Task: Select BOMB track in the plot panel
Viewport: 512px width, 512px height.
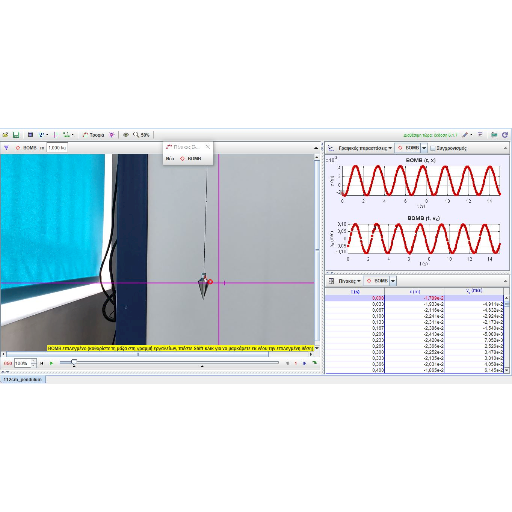Action: [x=408, y=148]
